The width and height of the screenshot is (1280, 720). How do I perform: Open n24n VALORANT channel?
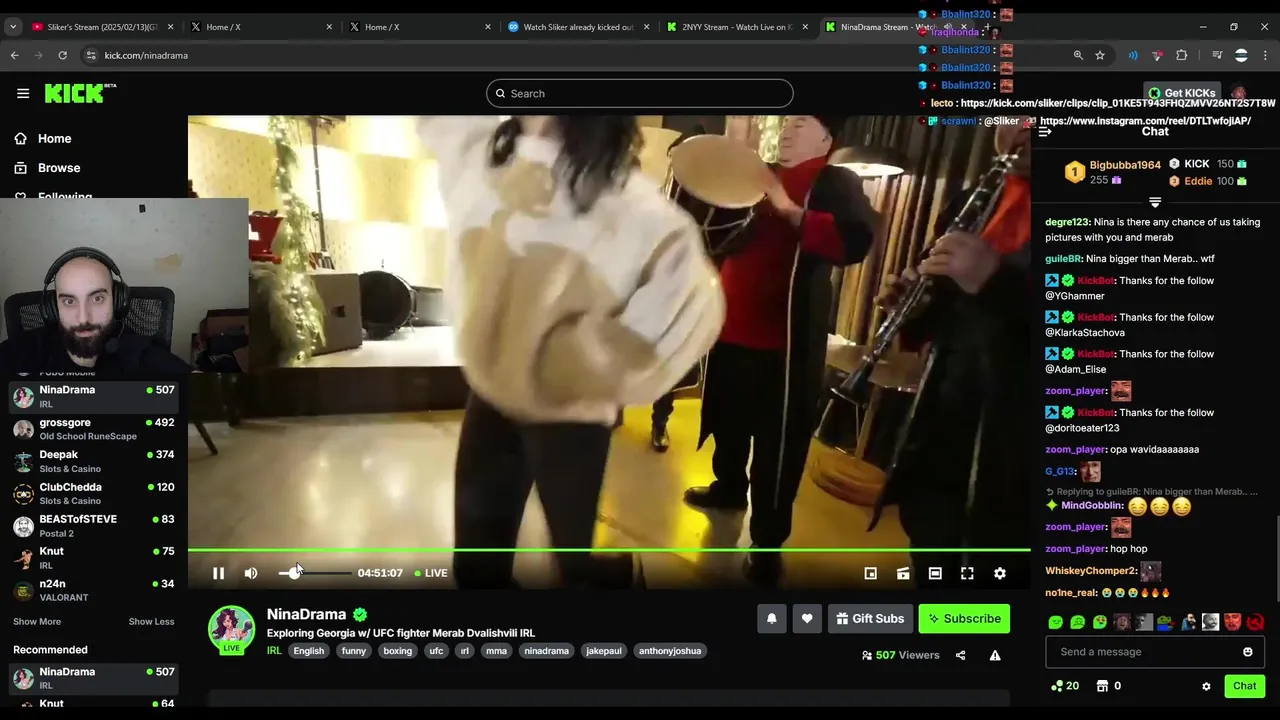94,590
